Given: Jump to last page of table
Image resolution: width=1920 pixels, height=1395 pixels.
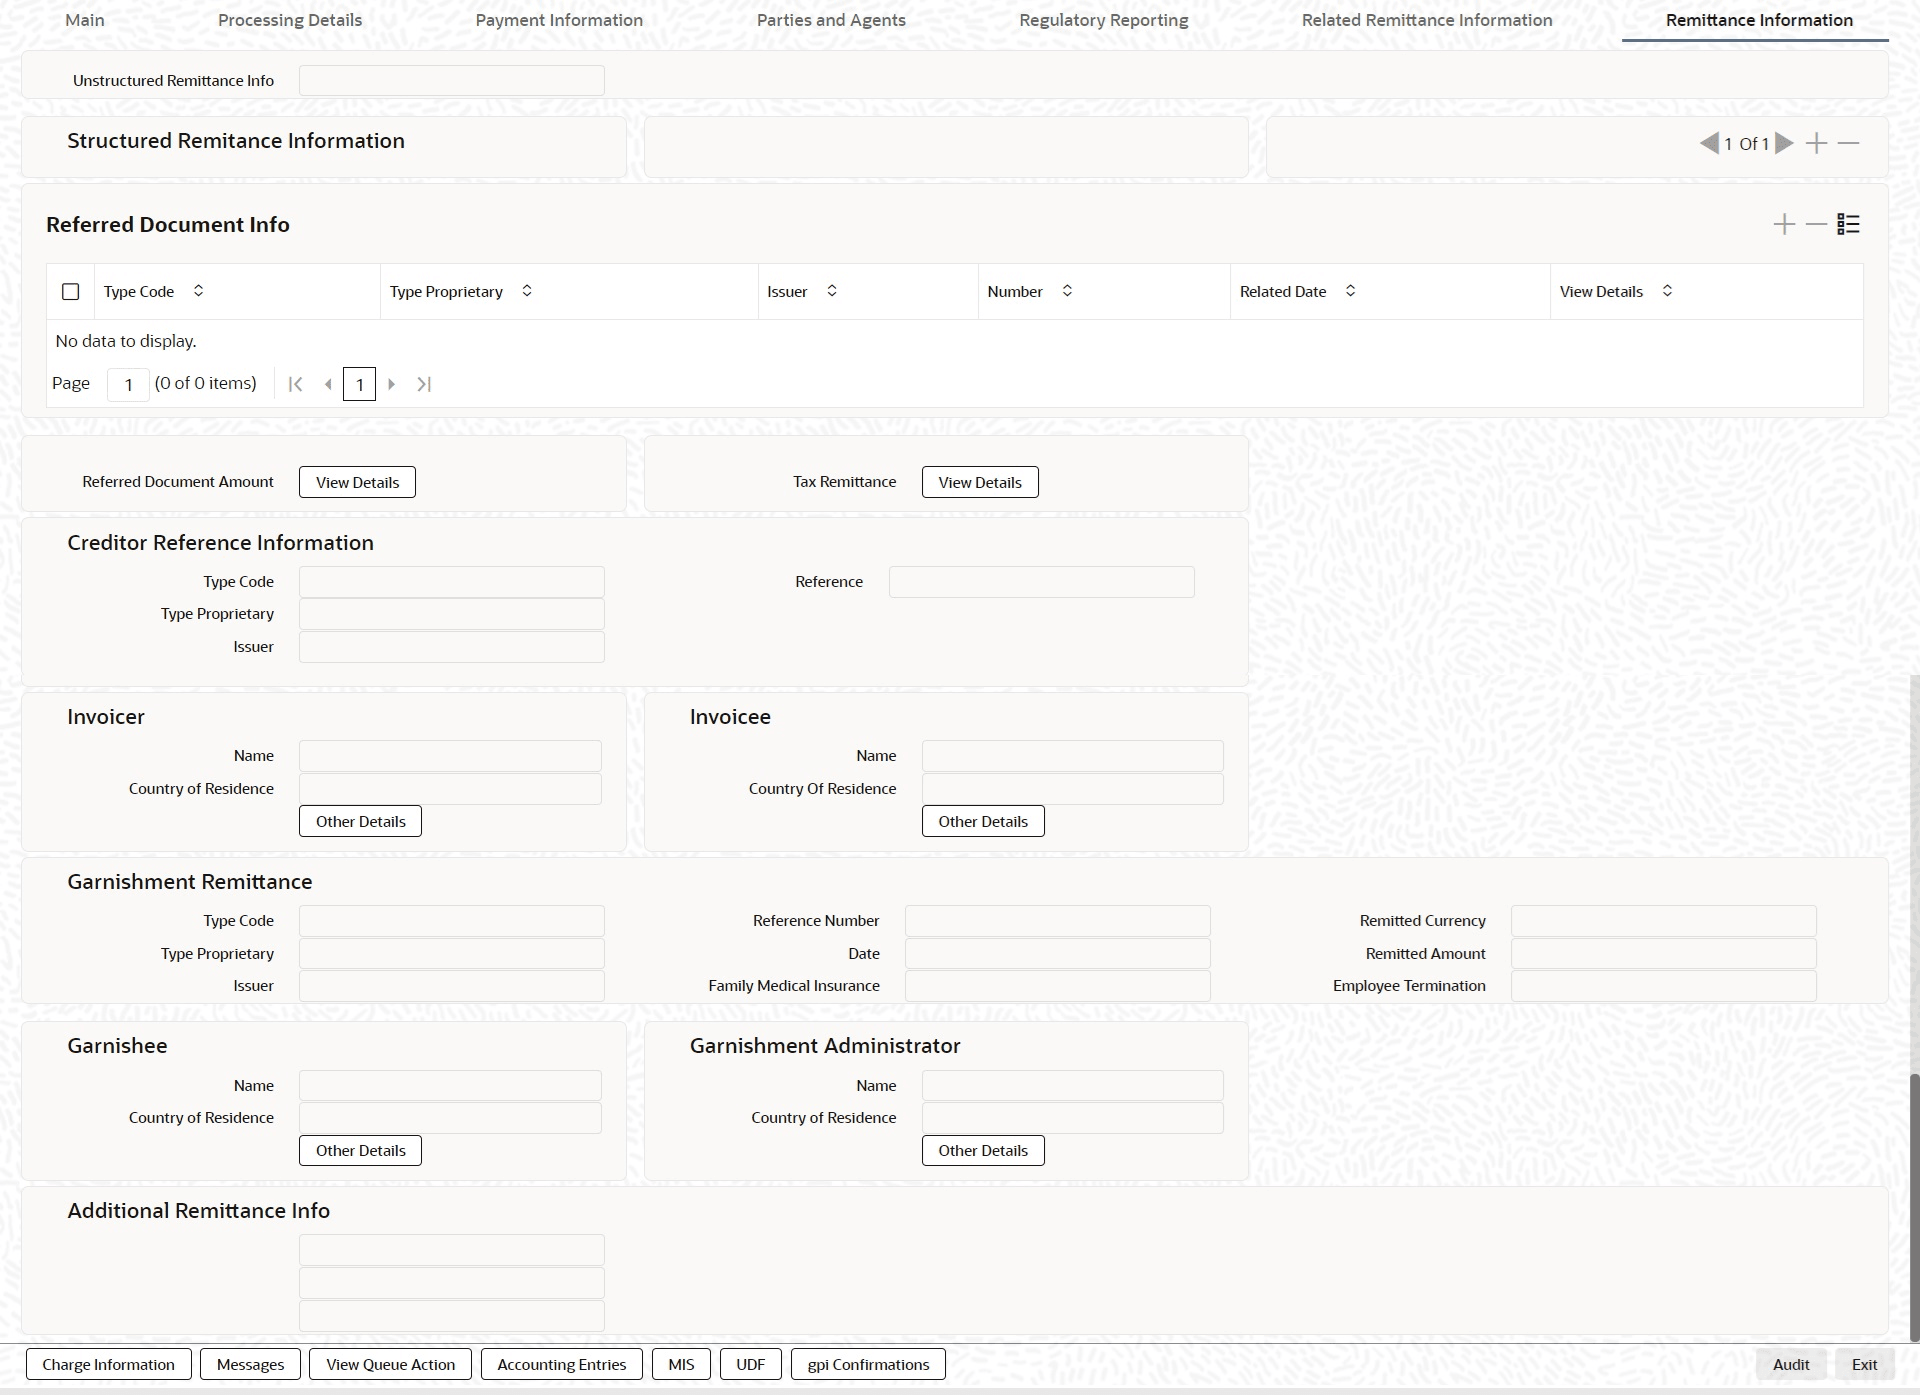Looking at the screenshot, I should pos(424,384).
